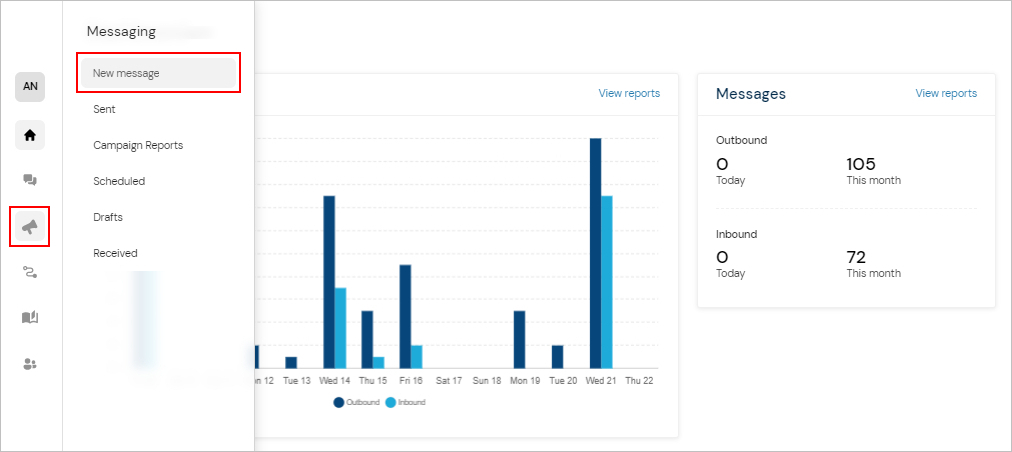The height and width of the screenshot is (452, 1012).
Task: Toggle the Outbound legend swatch
Action: coord(339,402)
